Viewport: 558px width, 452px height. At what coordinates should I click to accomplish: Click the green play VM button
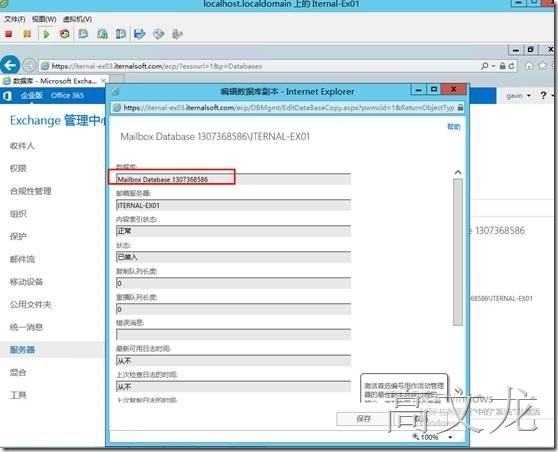coord(46,34)
